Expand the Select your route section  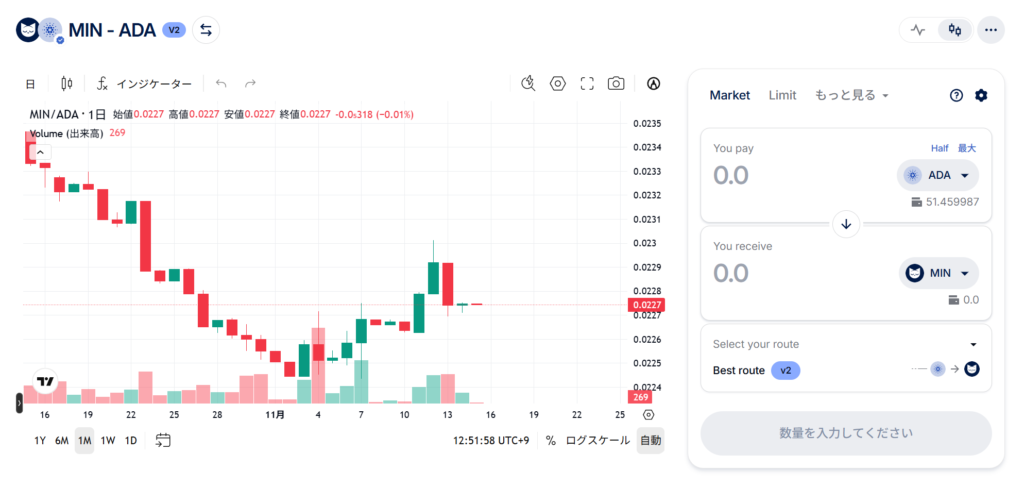click(x=973, y=344)
